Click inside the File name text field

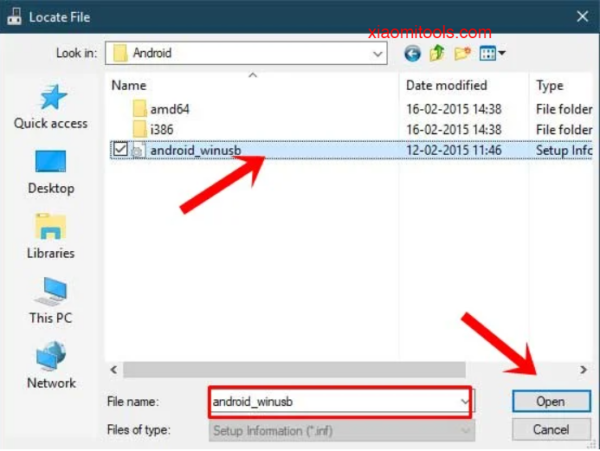click(x=330, y=401)
